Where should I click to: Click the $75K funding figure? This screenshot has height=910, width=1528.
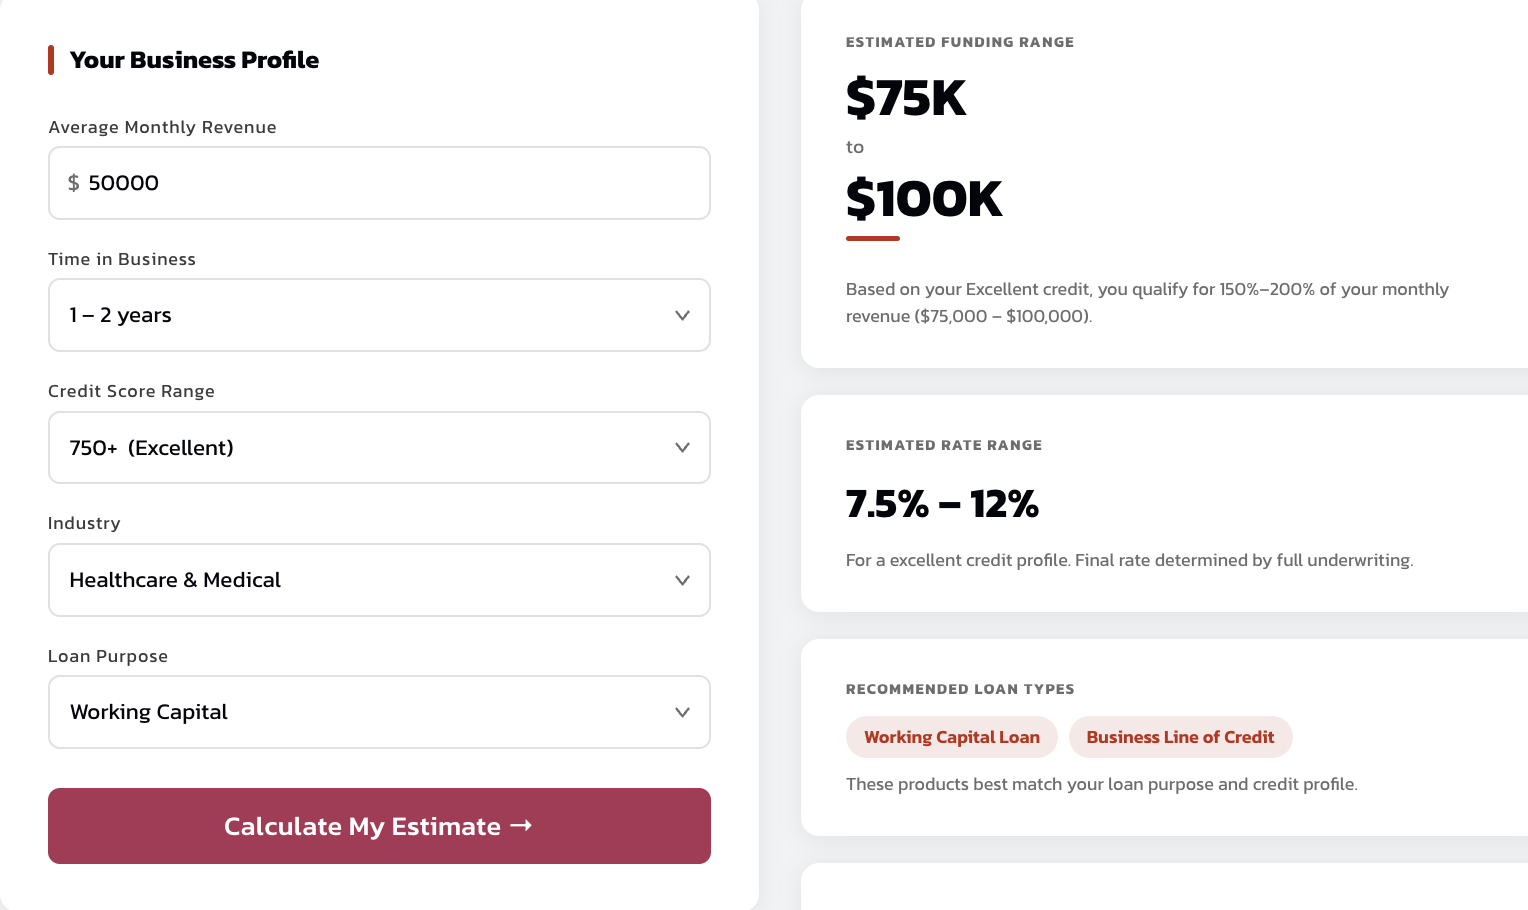(906, 99)
